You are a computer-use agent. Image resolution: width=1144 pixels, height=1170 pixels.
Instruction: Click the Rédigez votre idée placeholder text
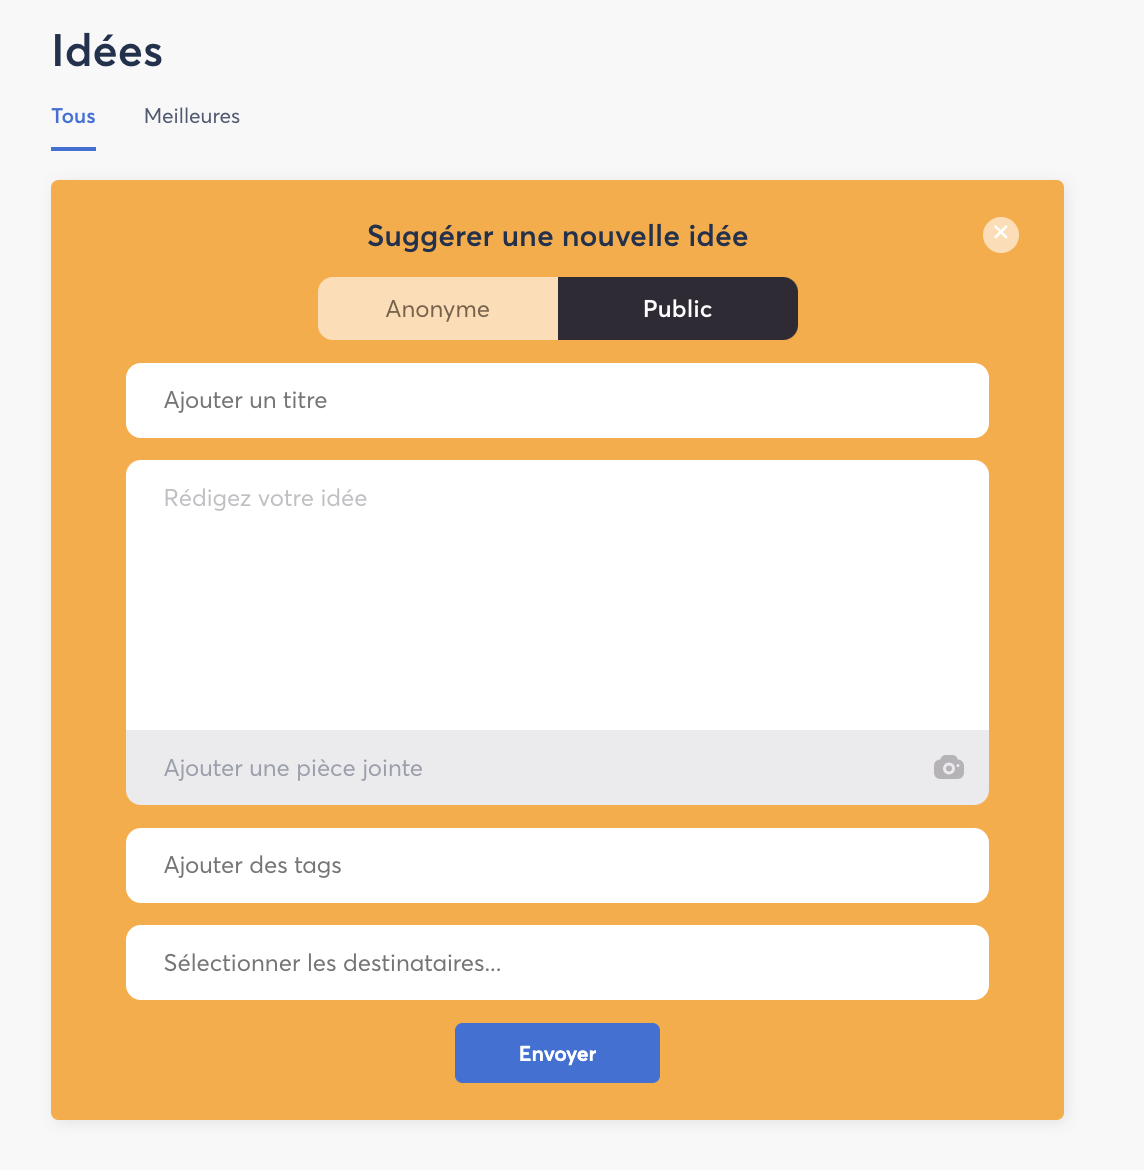point(265,498)
